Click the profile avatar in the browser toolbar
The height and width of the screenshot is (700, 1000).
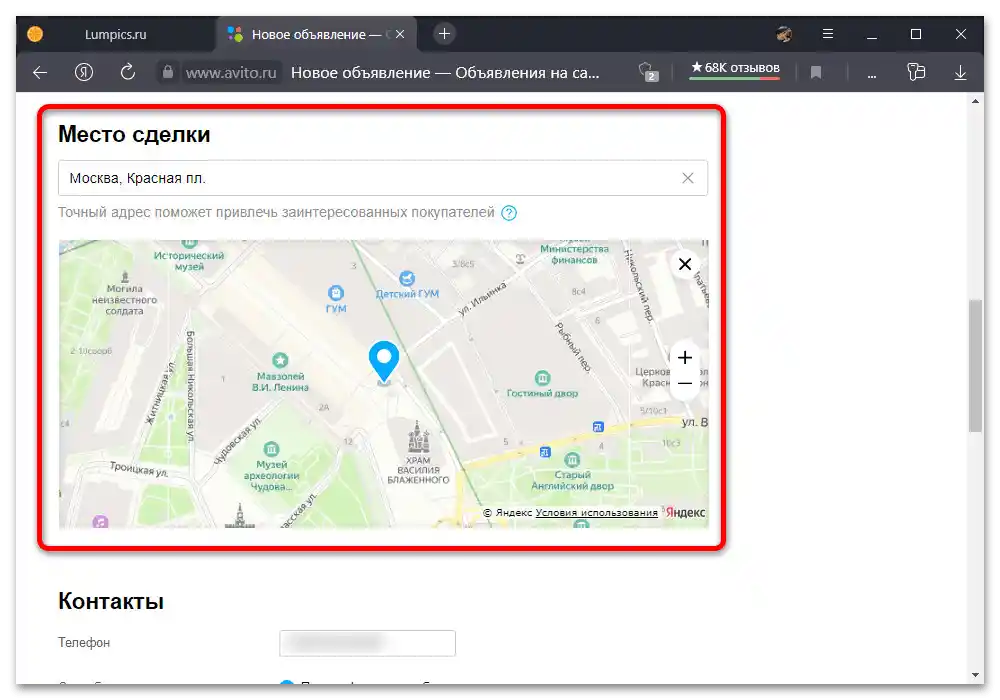coord(783,33)
